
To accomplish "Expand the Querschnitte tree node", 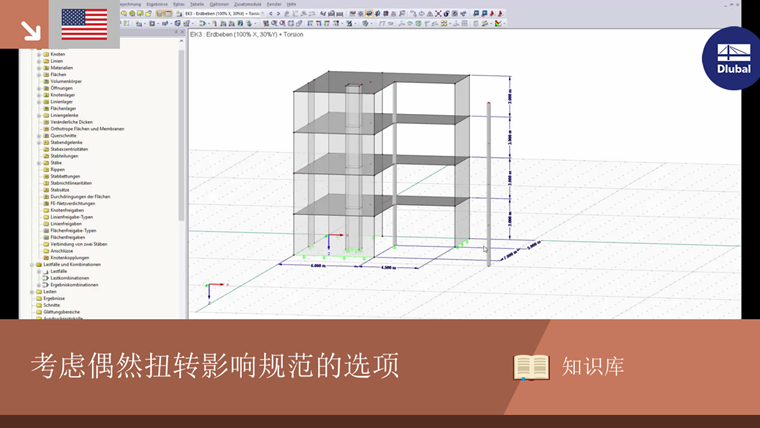I will click(39, 136).
